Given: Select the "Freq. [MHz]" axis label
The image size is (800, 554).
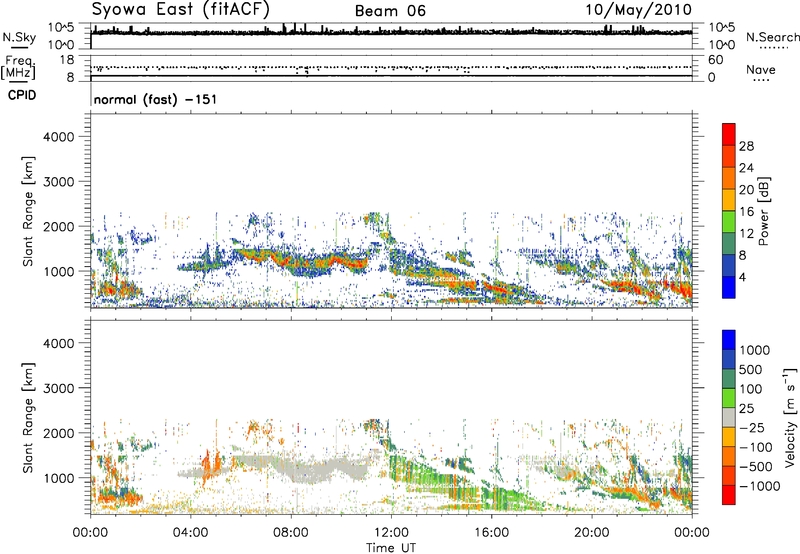Looking at the screenshot, I should coord(18,68).
